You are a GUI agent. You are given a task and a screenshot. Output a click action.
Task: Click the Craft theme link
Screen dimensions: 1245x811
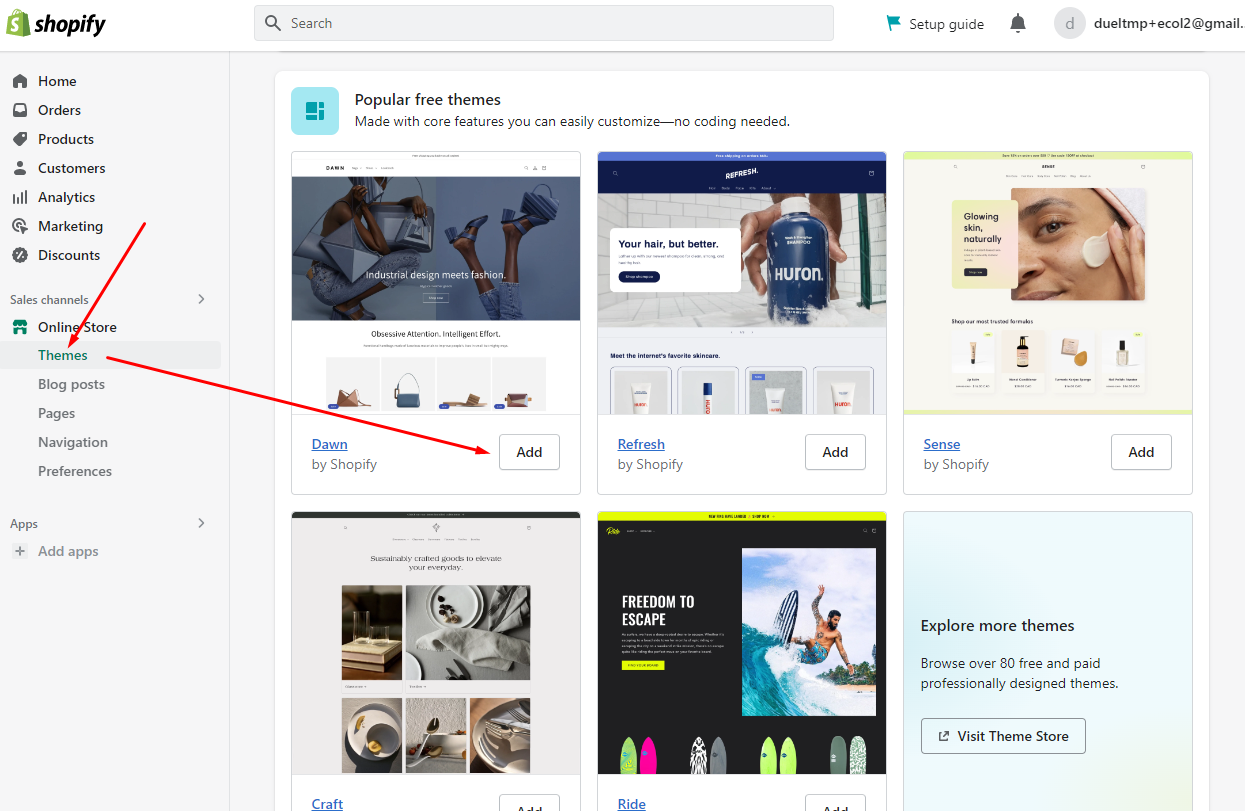327,804
